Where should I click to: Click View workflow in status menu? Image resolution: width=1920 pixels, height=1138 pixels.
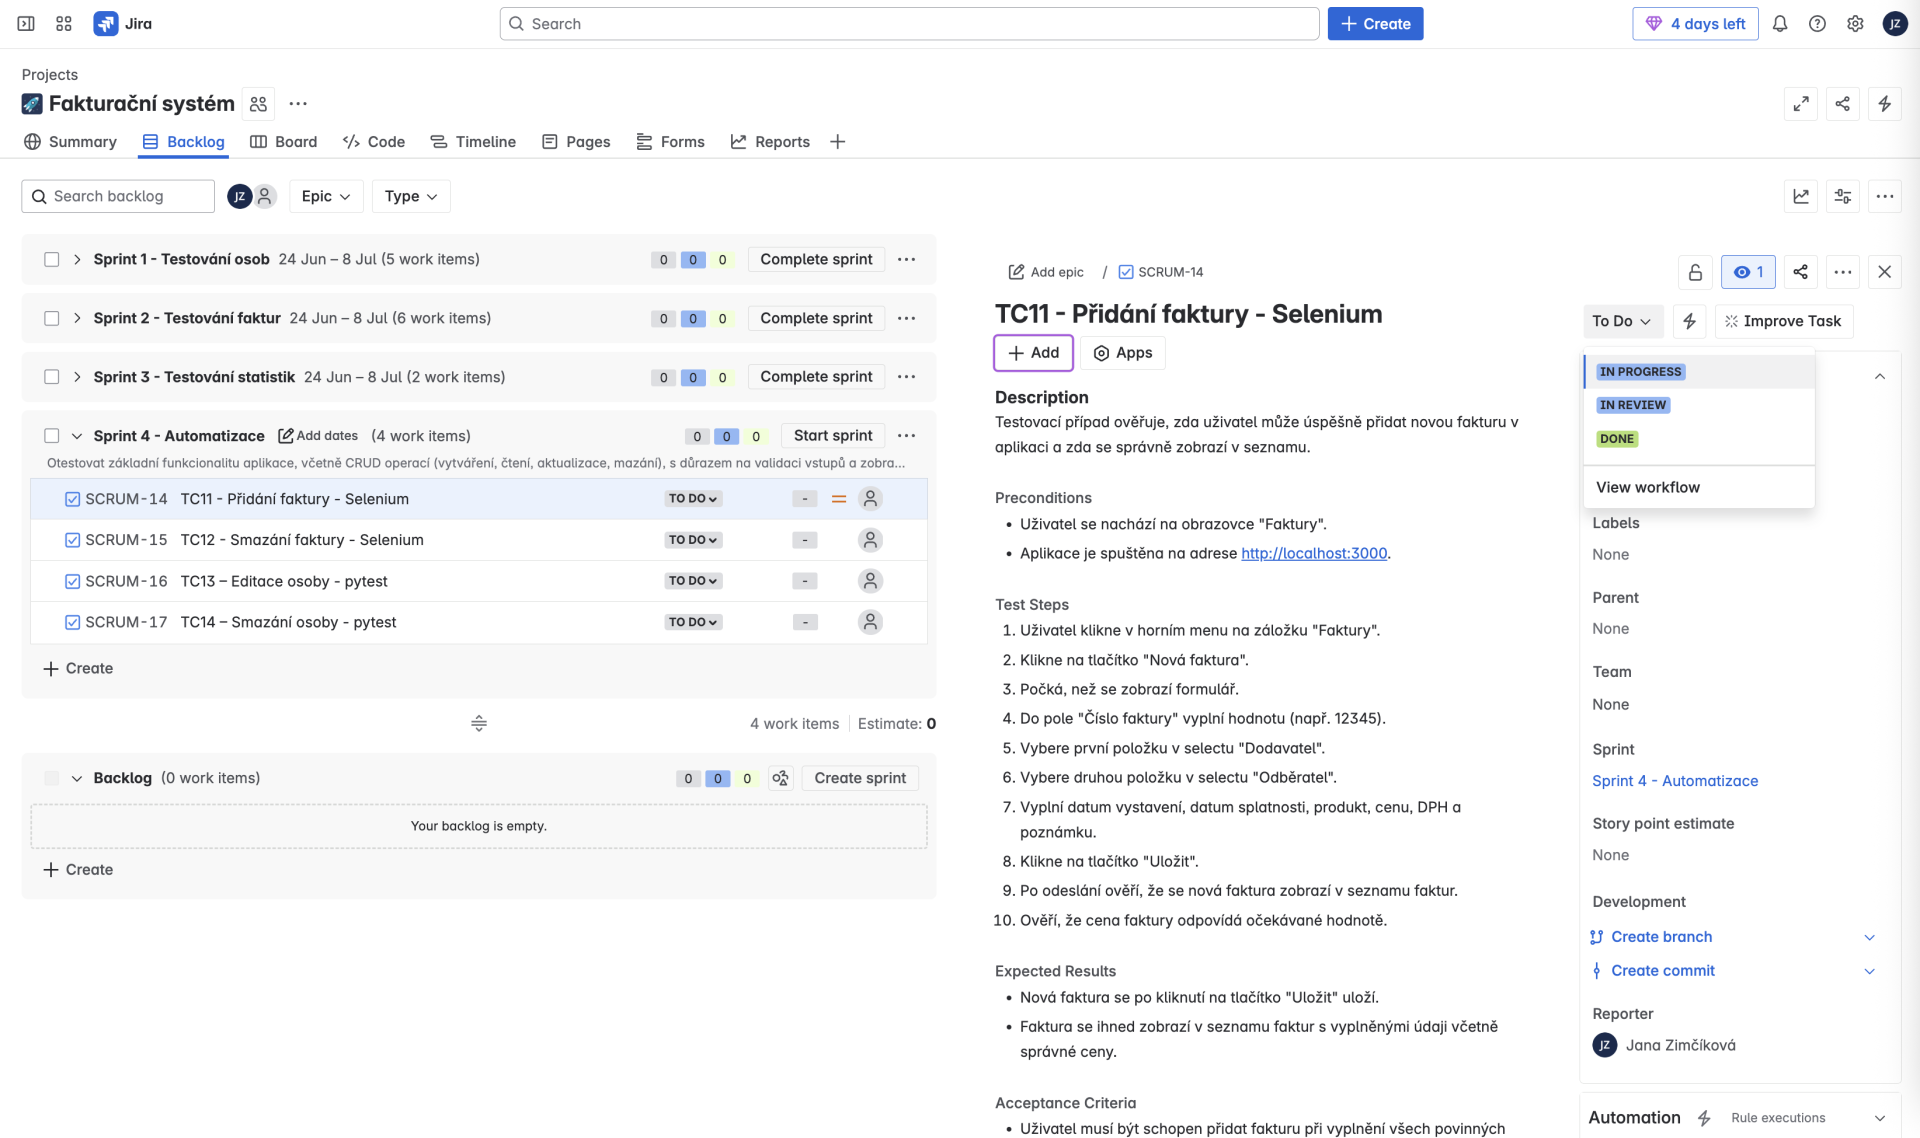tap(1699, 487)
